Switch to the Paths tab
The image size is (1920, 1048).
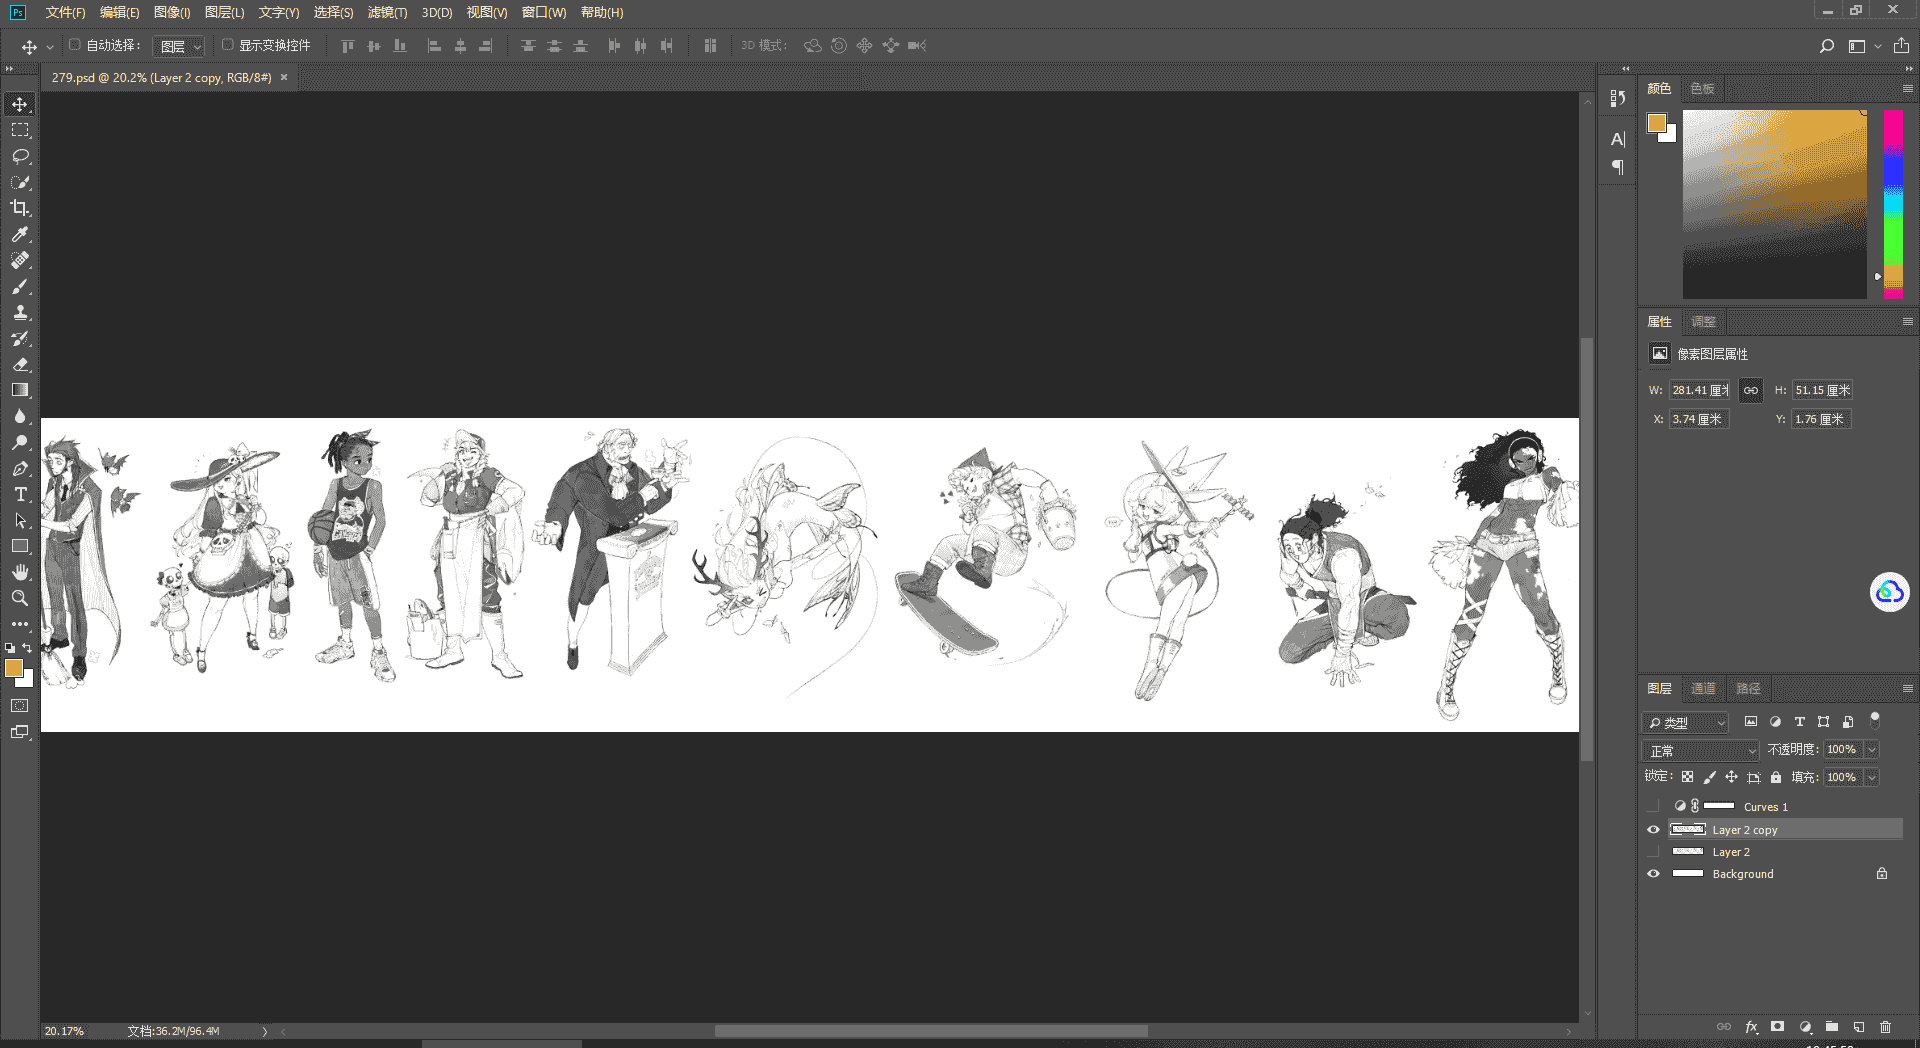(1748, 689)
